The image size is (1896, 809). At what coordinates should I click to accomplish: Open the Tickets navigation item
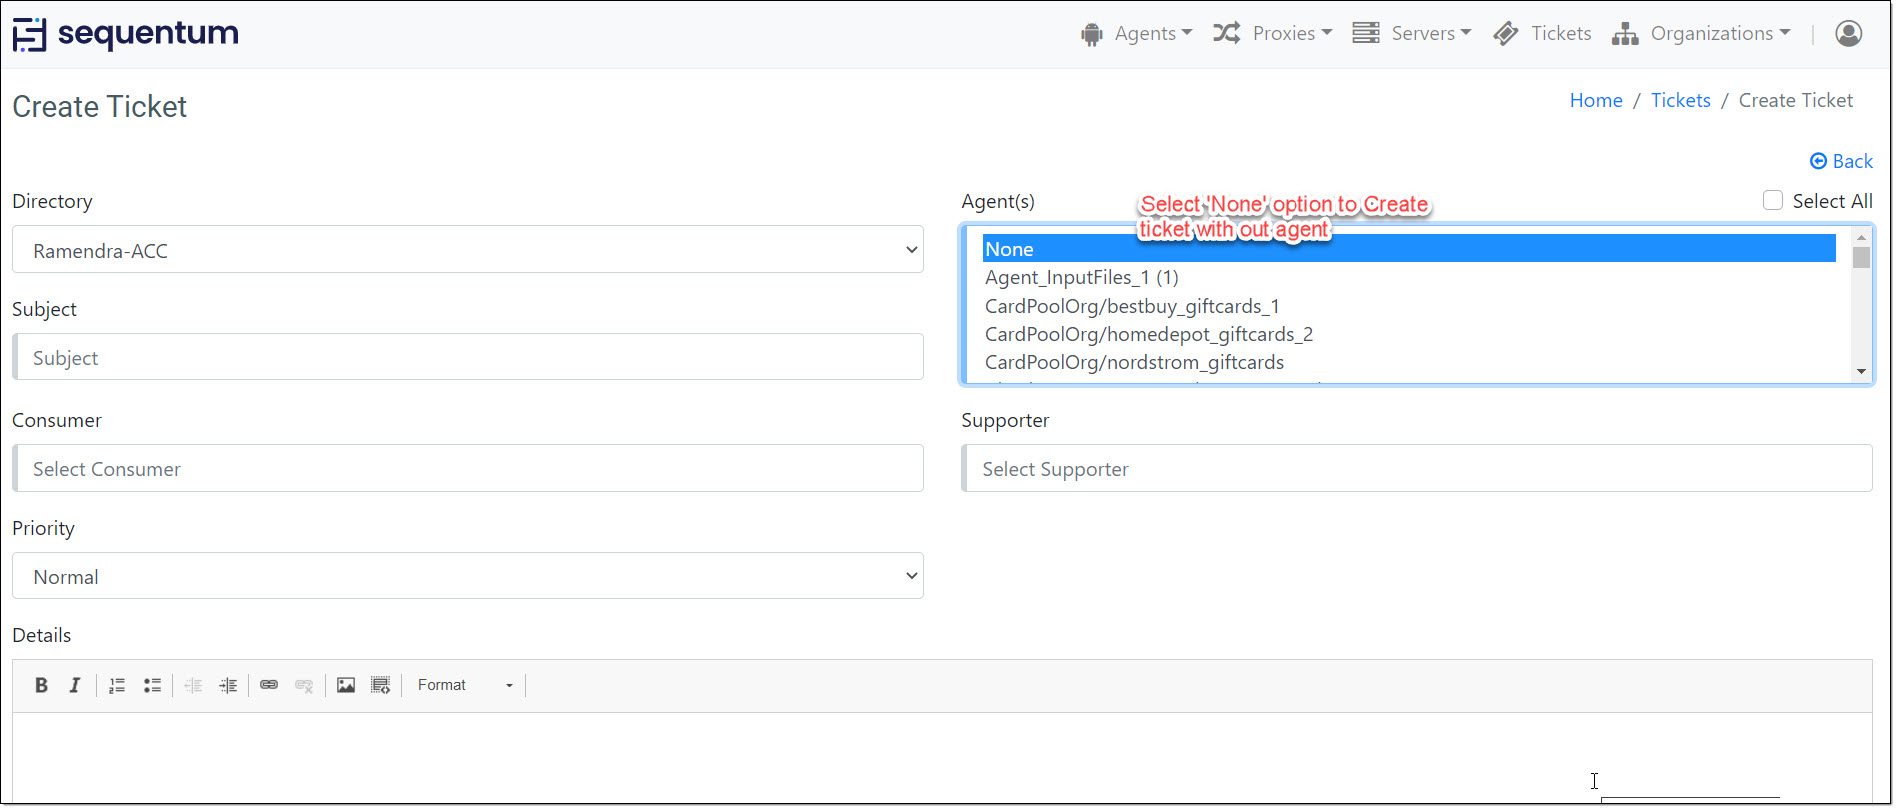pyautogui.click(x=1542, y=34)
